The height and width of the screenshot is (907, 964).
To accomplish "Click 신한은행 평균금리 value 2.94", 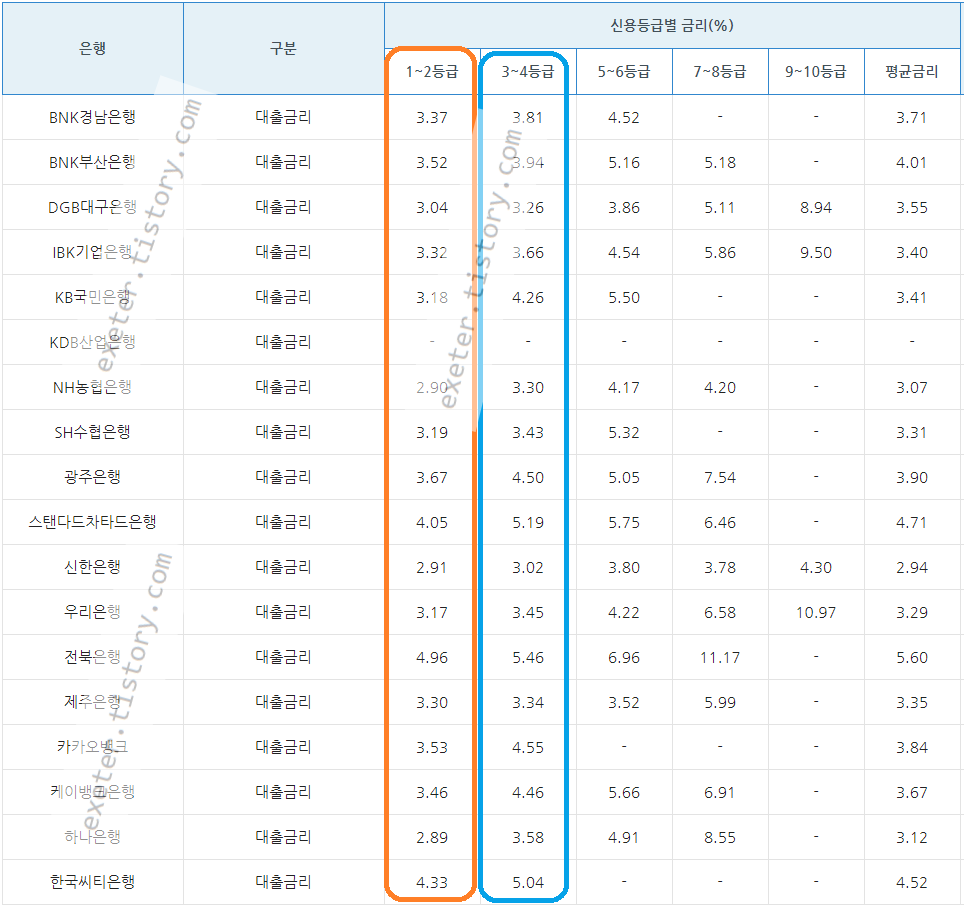I will (911, 568).
